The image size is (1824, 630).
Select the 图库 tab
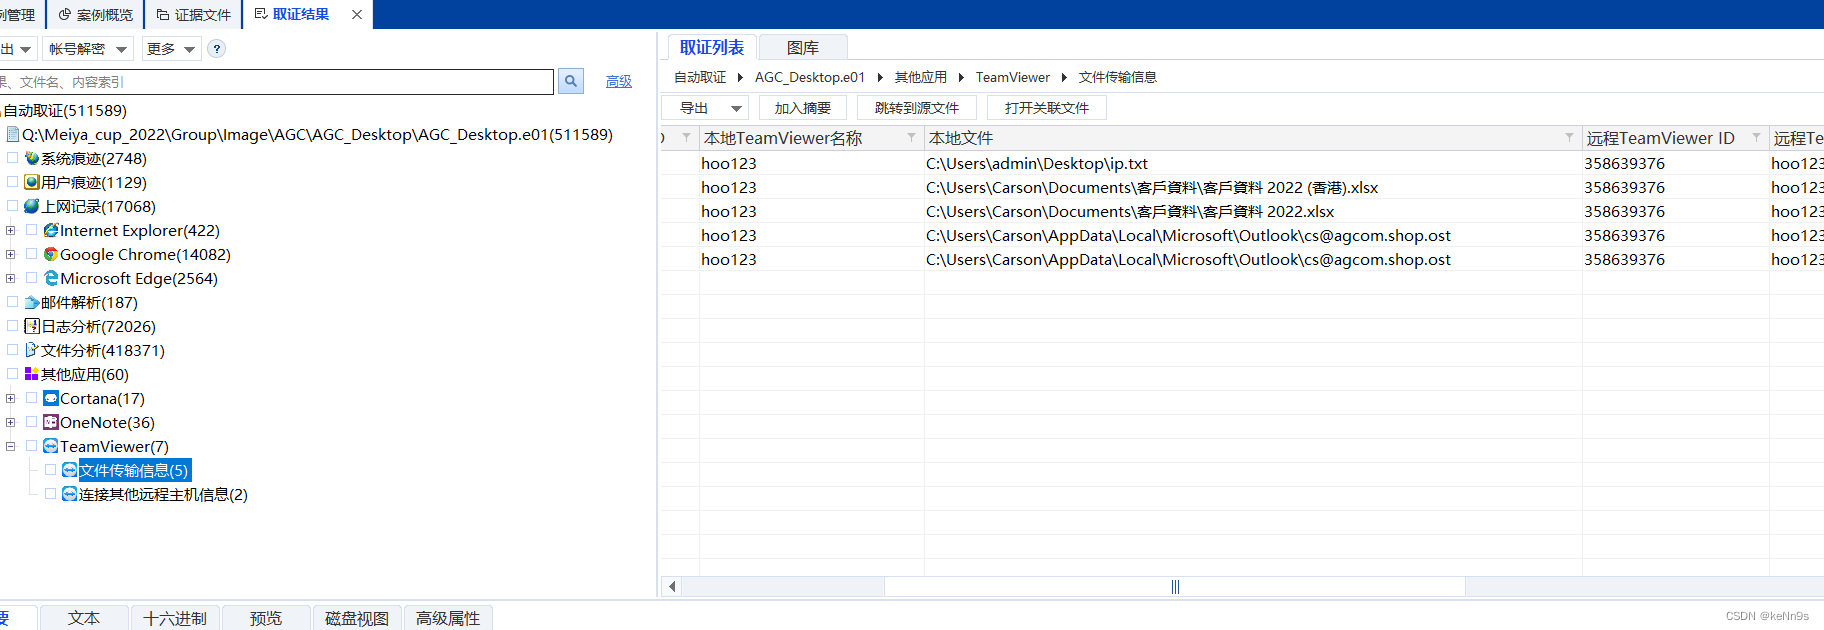(803, 47)
